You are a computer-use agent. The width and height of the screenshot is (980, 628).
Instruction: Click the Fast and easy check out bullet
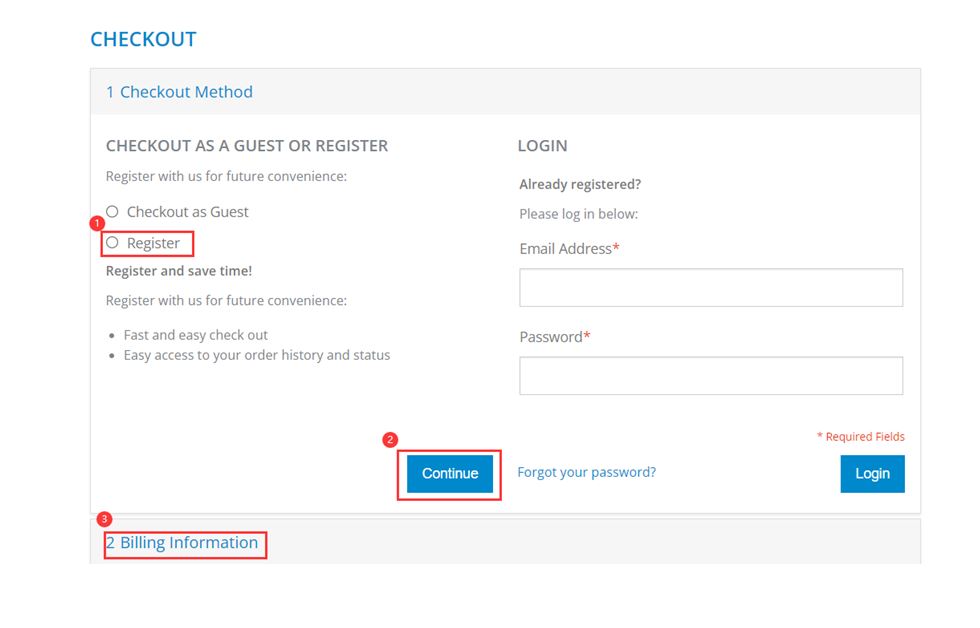pos(195,335)
